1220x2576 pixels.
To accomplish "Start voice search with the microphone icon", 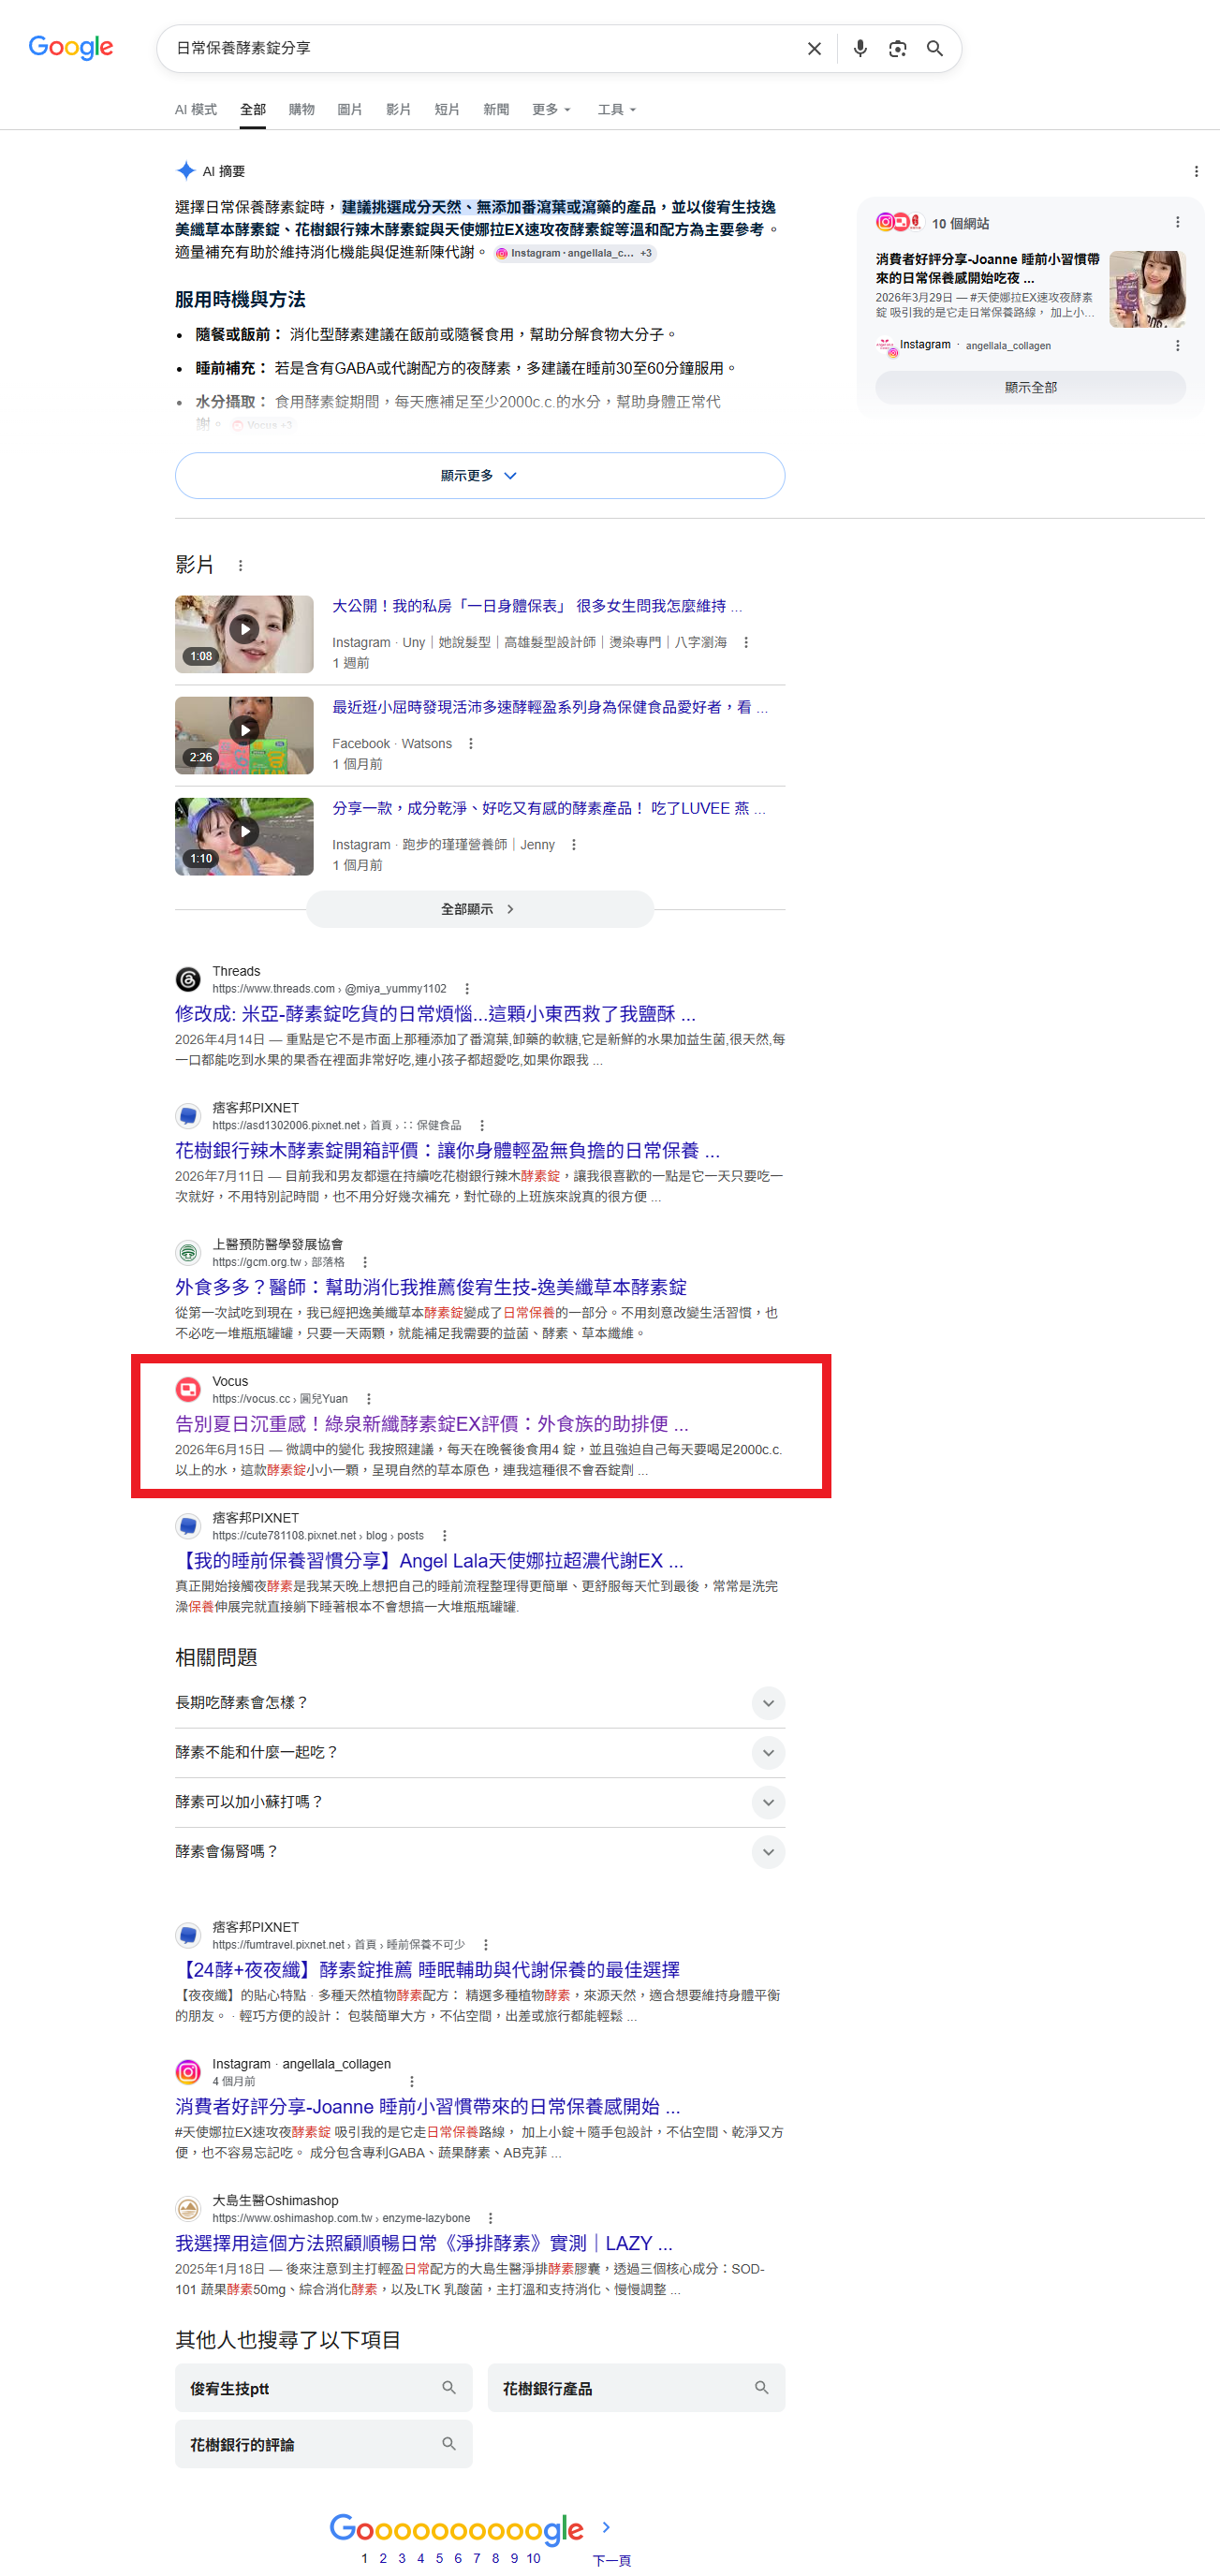I will pos(860,49).
